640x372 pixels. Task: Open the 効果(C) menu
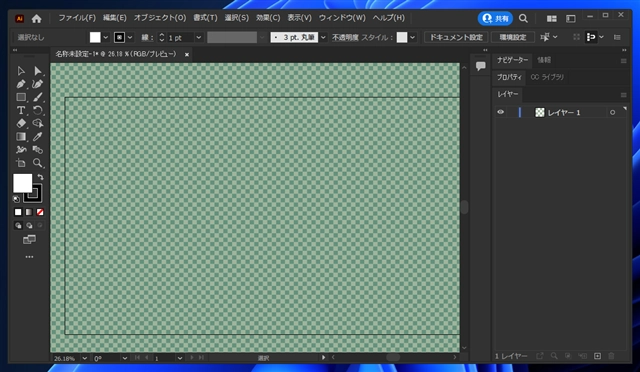(268, 18)
